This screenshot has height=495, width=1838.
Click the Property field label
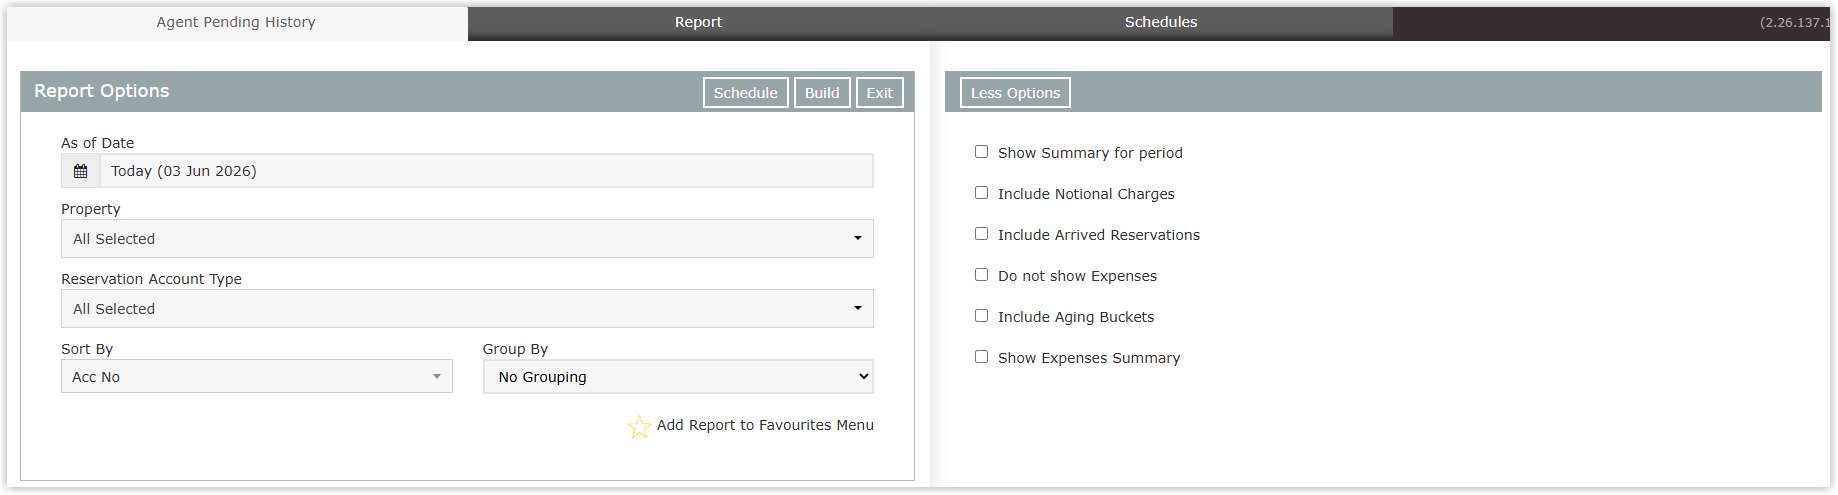click(91, 209)
